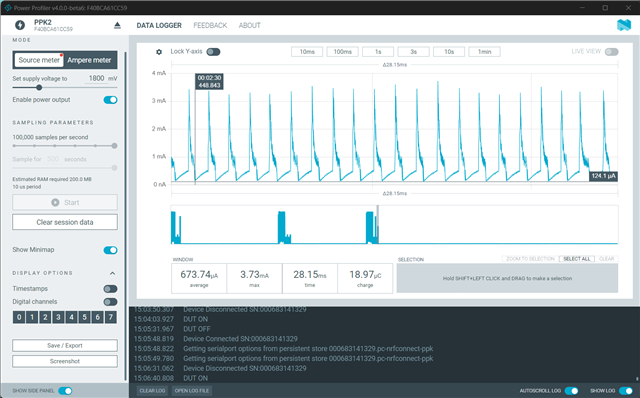
Task: Toggle Show Log switch
Action: tap(626, 391)
